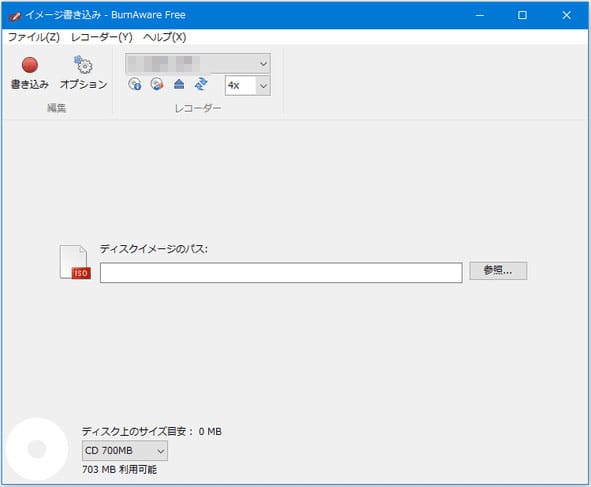Viewport: 591px width, 487px height.
Task: Open the ファイル(Z) menu
Action: point(34,37)
